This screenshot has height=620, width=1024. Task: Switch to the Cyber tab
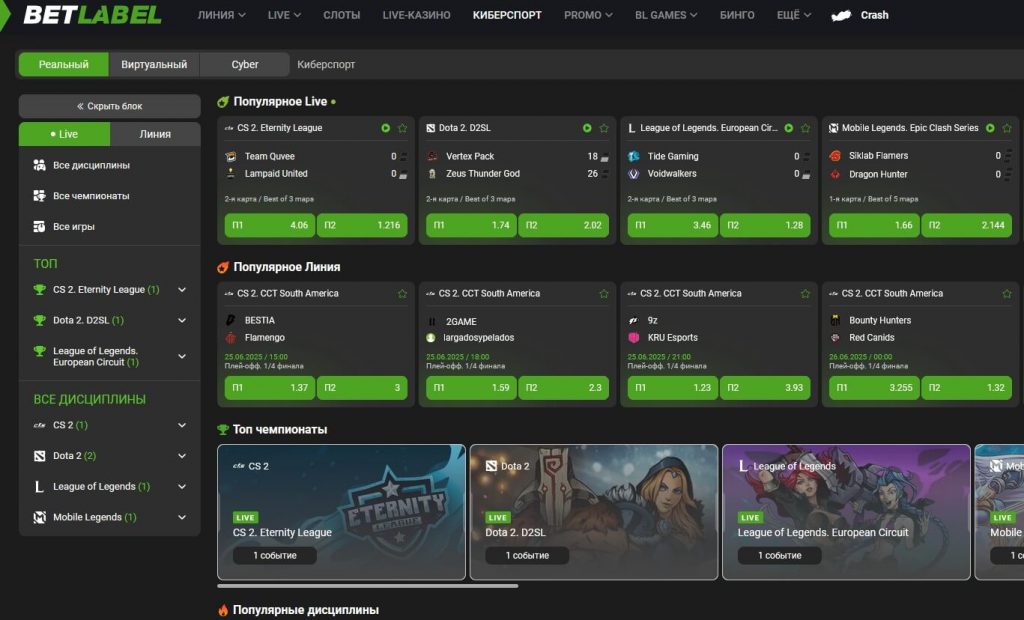pyautogui.click(x=245, y=65)
